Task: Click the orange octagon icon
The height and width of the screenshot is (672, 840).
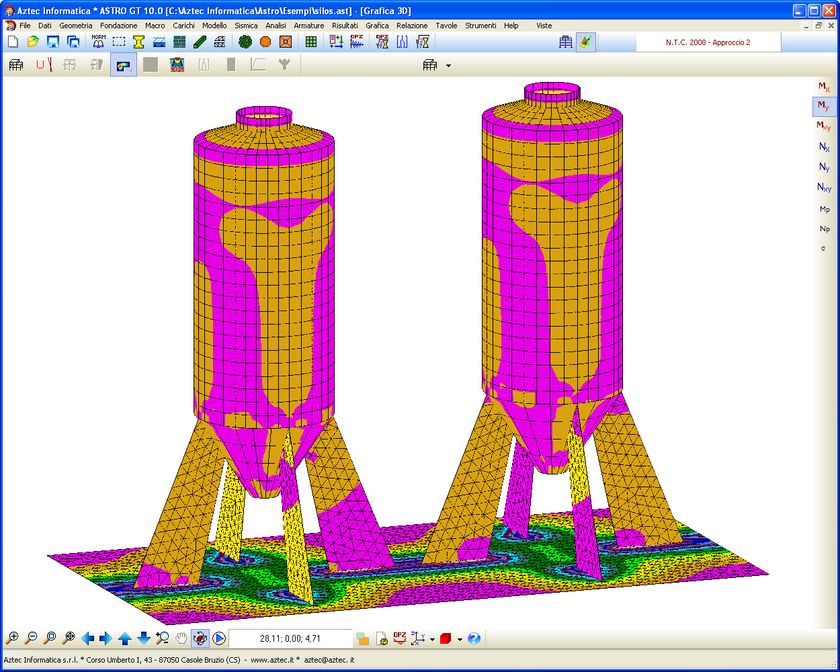Action: click(265, 42)
